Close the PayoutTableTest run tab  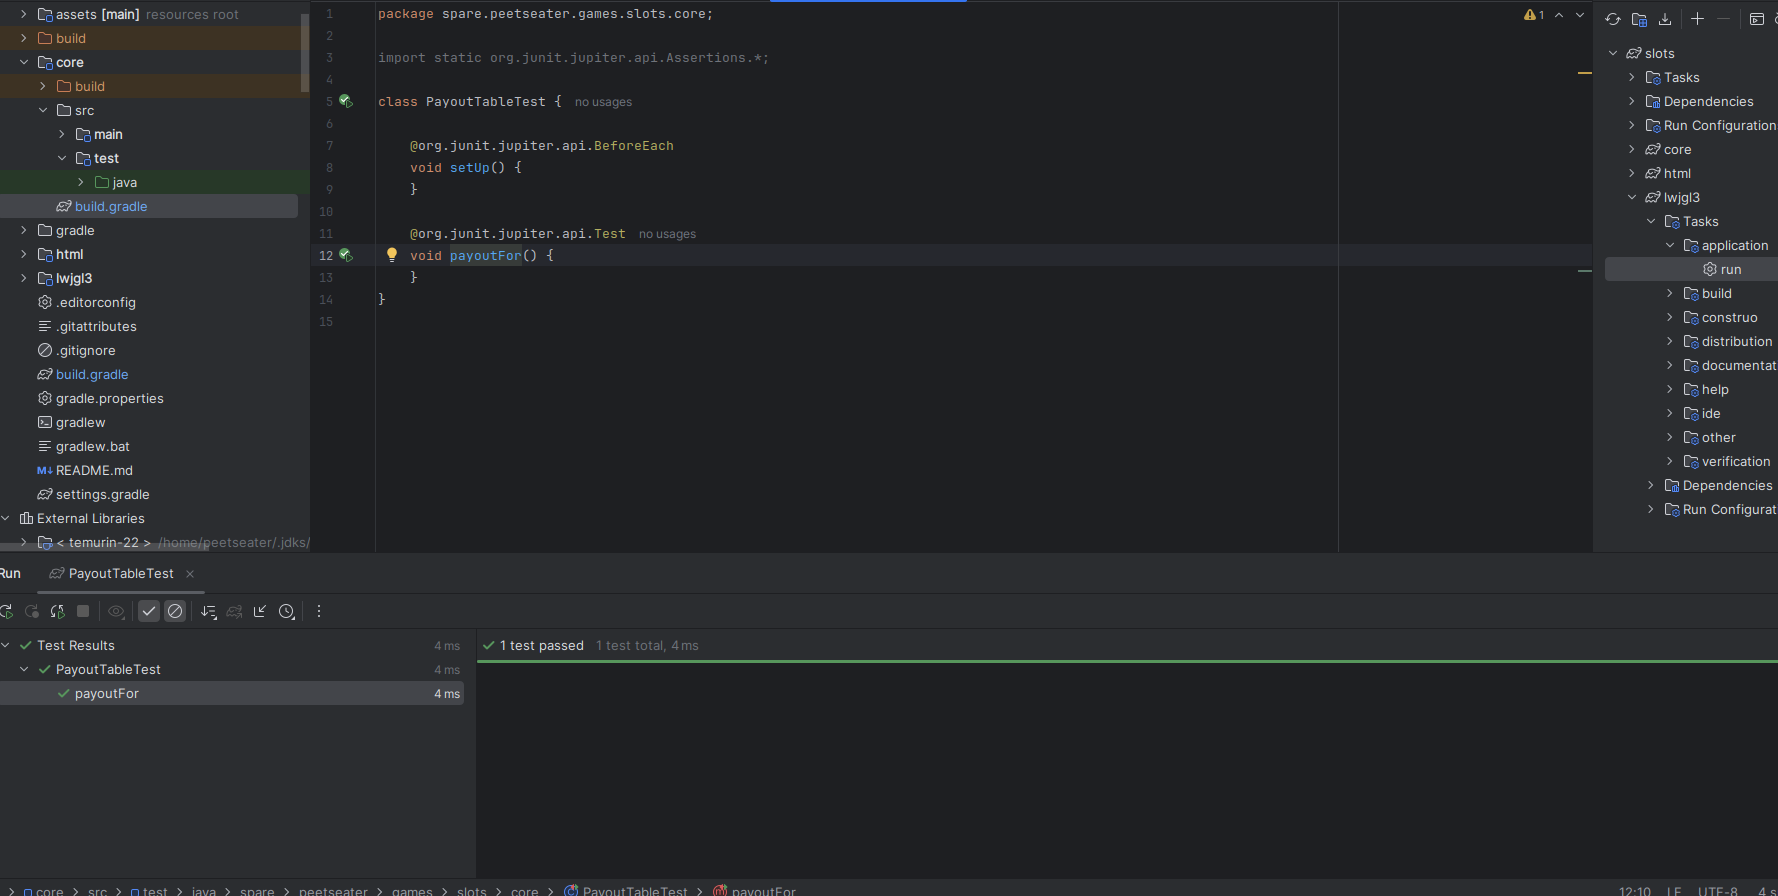[x=190, y=574]
